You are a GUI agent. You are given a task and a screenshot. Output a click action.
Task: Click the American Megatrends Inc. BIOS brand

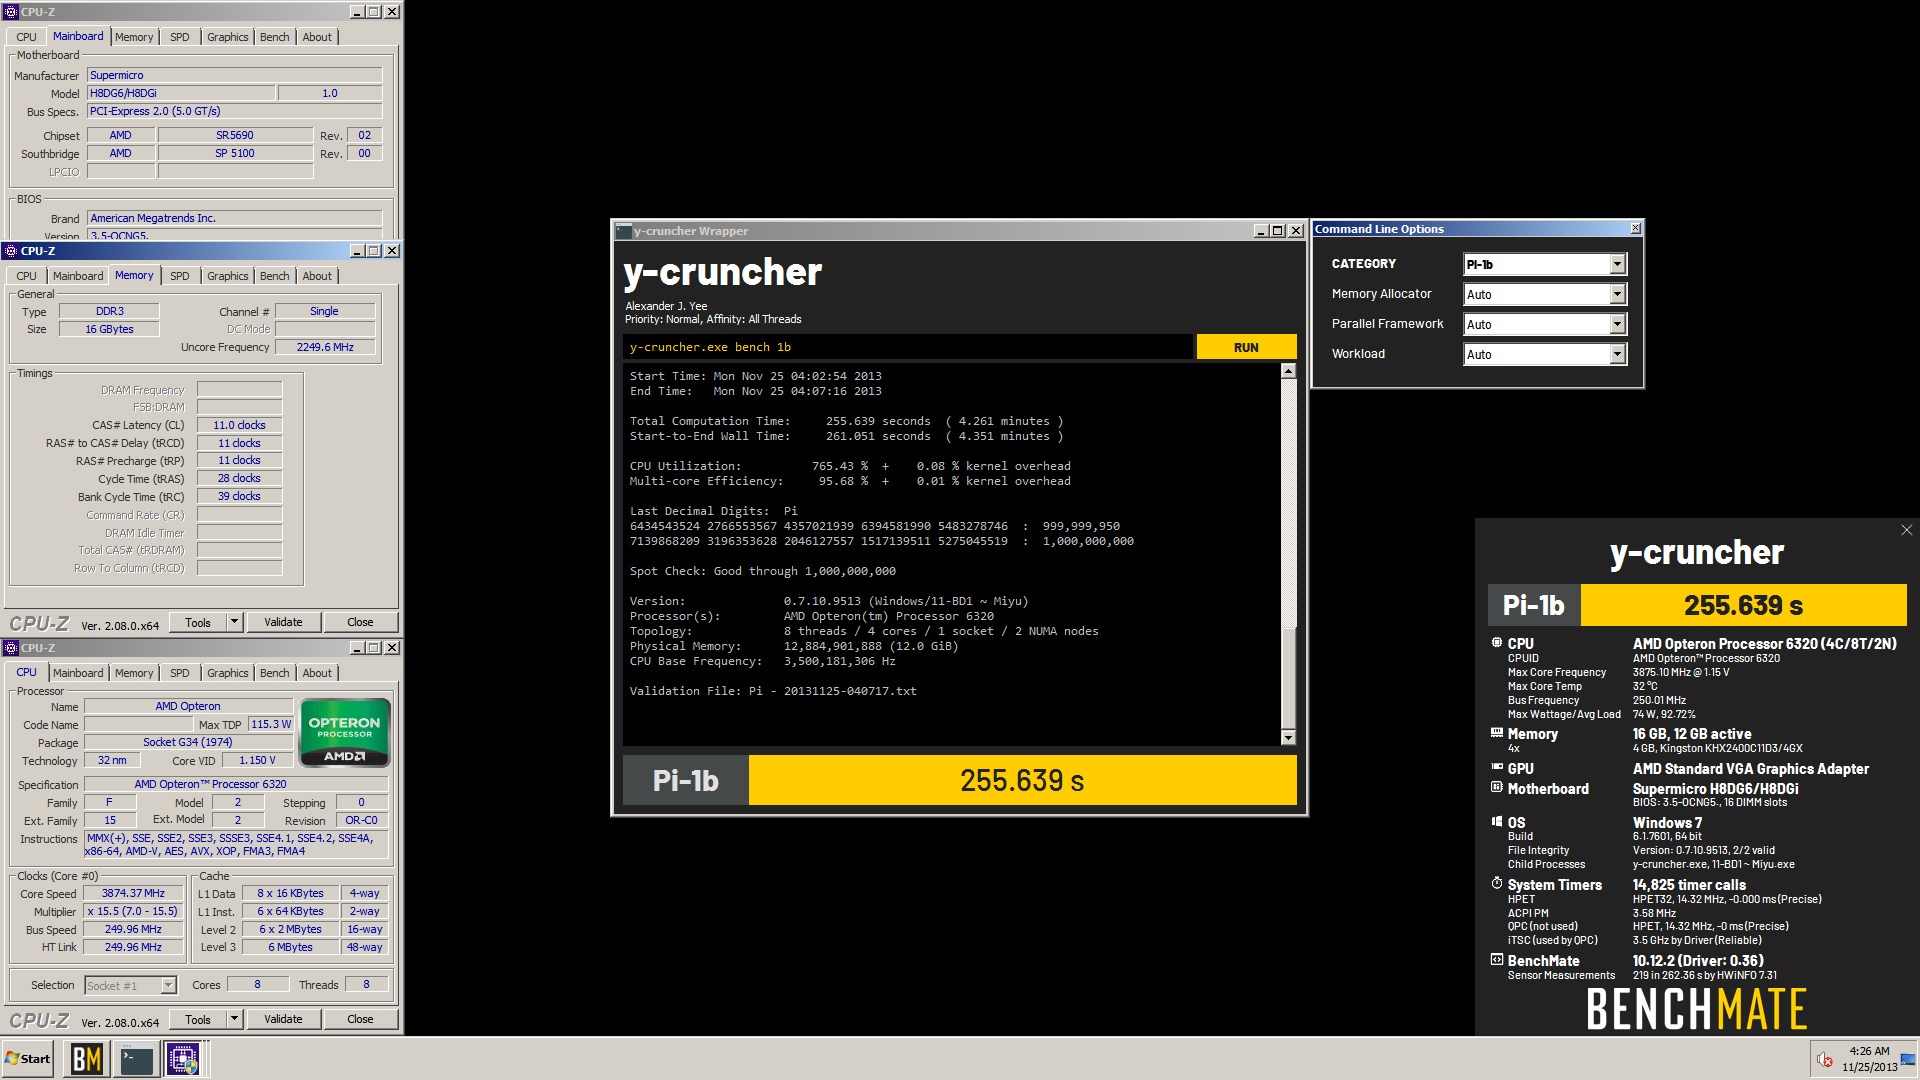pos(234,218)
